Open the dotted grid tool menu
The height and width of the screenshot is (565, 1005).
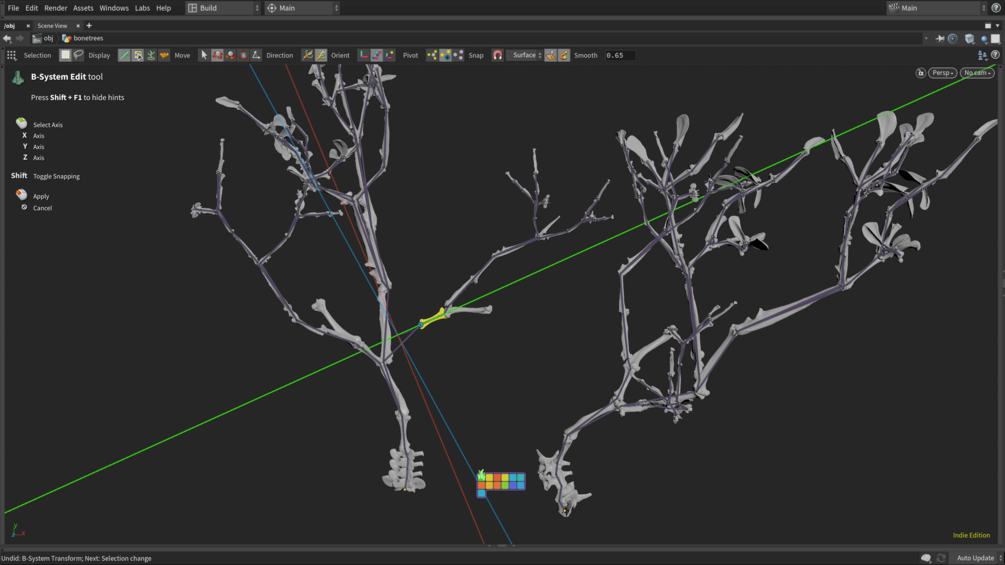[12, 56]
